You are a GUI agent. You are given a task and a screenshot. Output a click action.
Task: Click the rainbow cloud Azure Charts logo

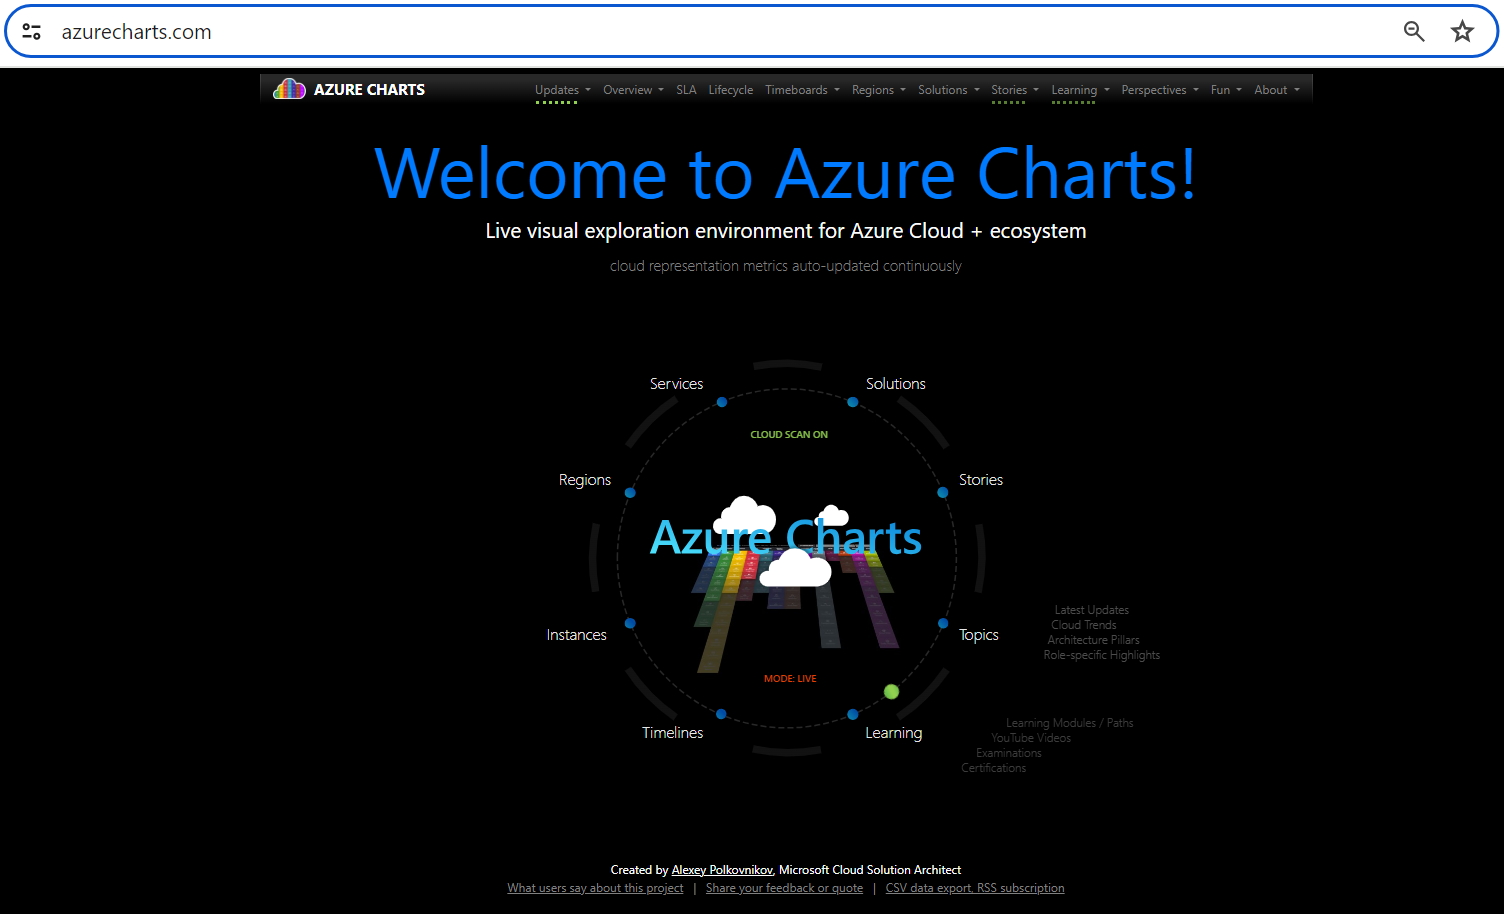(x=289, y=89)
